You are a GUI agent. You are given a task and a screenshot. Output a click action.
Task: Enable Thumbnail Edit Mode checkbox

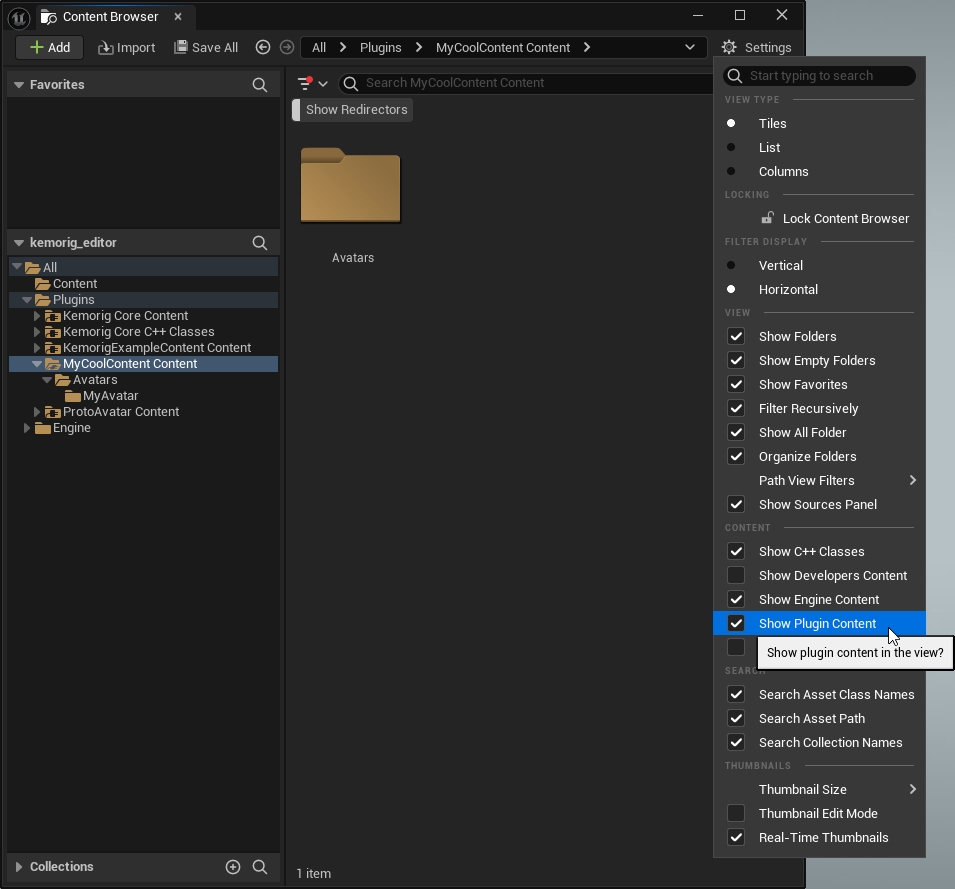(736, 814)
